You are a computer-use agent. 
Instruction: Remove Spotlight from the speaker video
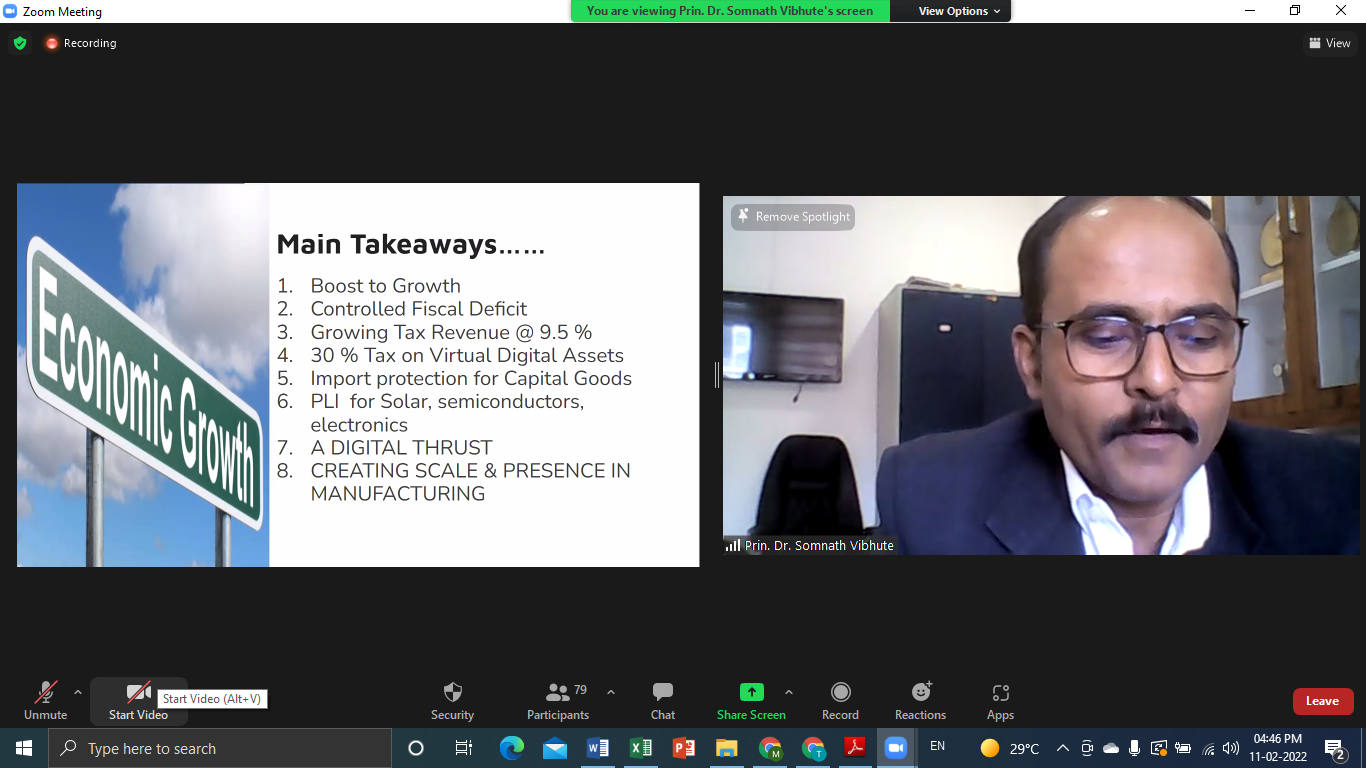[x=793, y=217]
